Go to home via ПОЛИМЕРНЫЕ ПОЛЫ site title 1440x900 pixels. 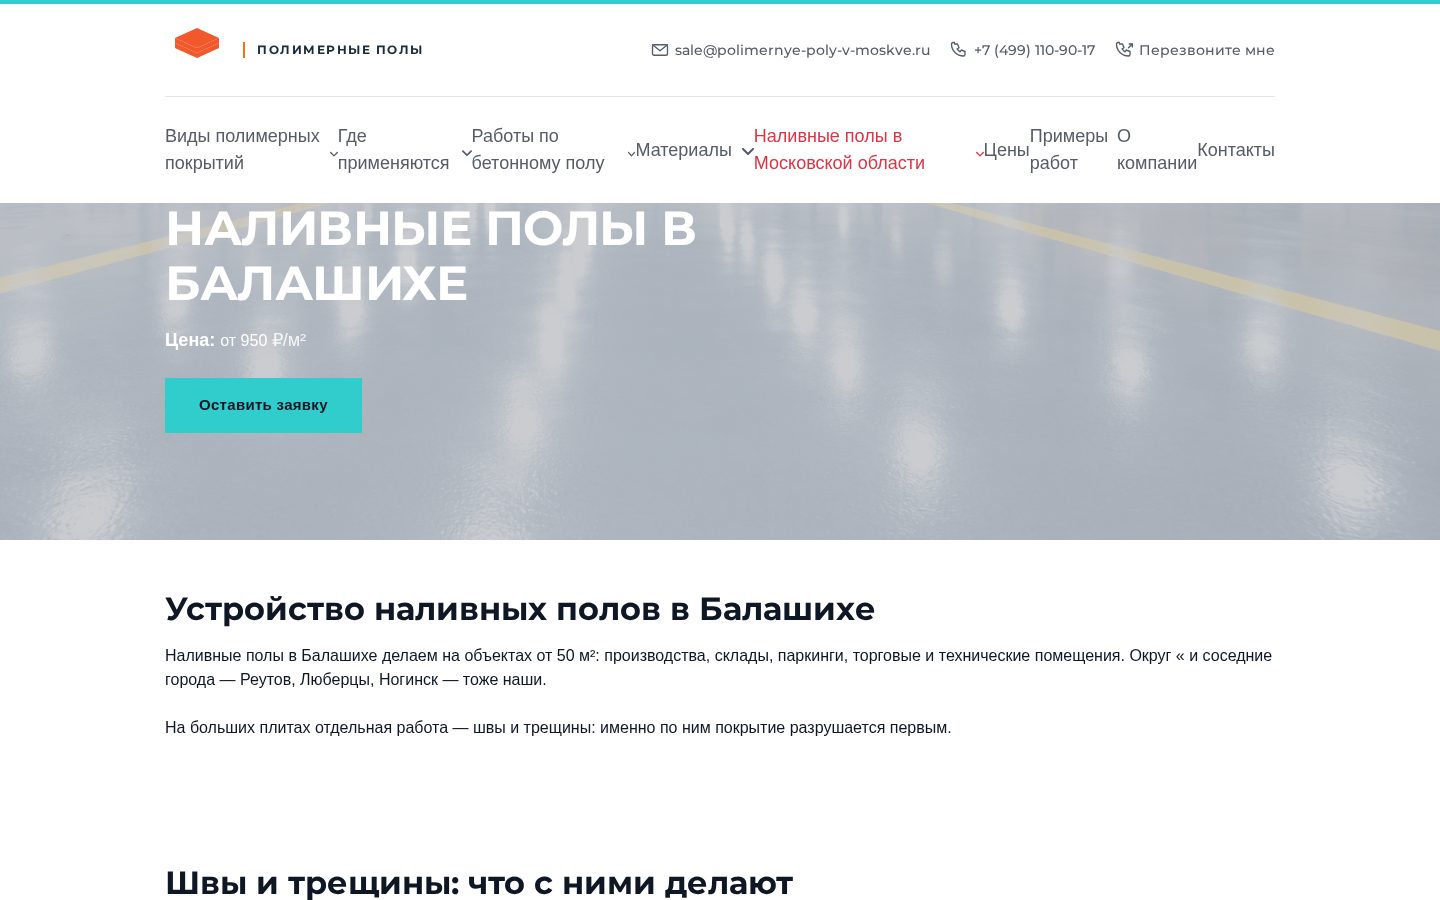tap(340, 50)
